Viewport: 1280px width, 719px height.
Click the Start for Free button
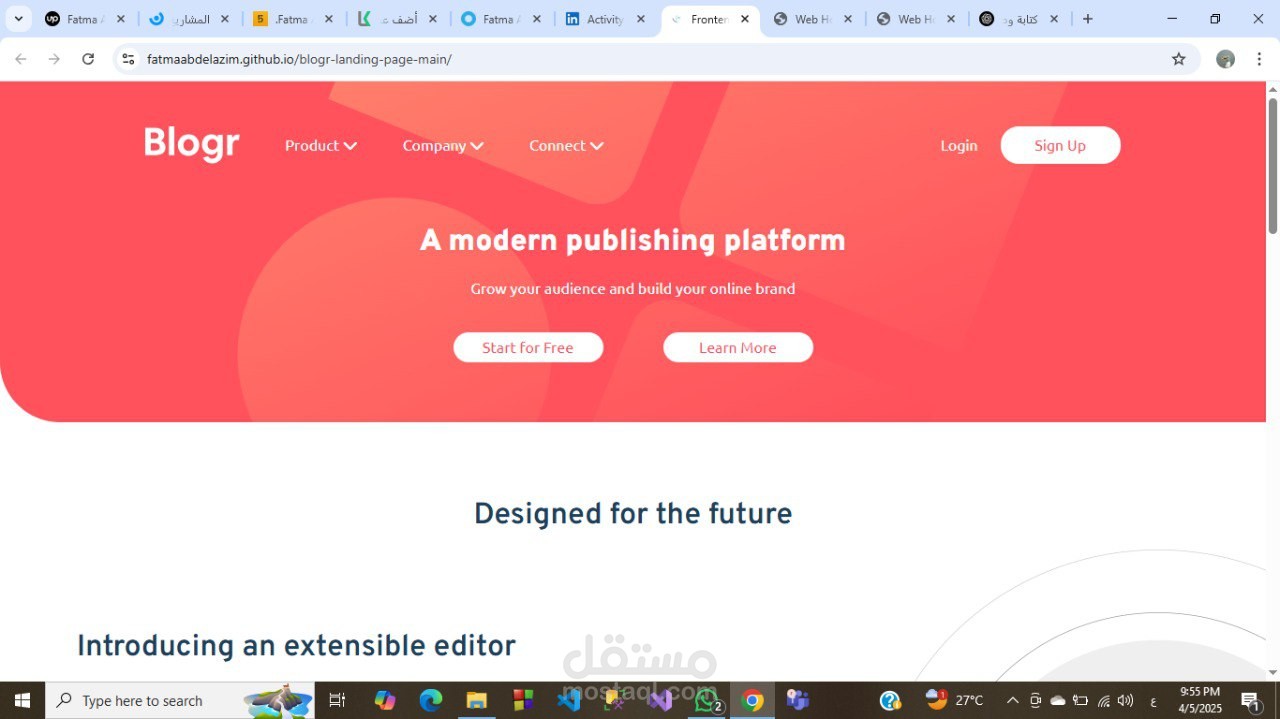coord(528,347)
